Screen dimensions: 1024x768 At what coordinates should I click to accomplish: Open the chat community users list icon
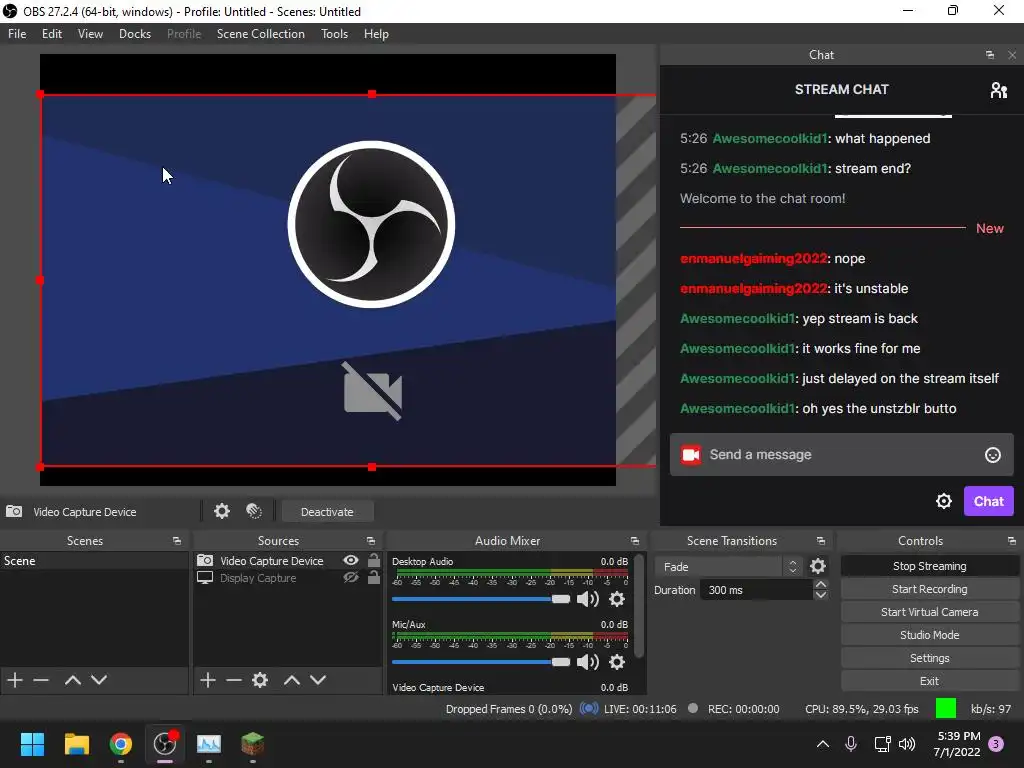(x=998, y=89)
